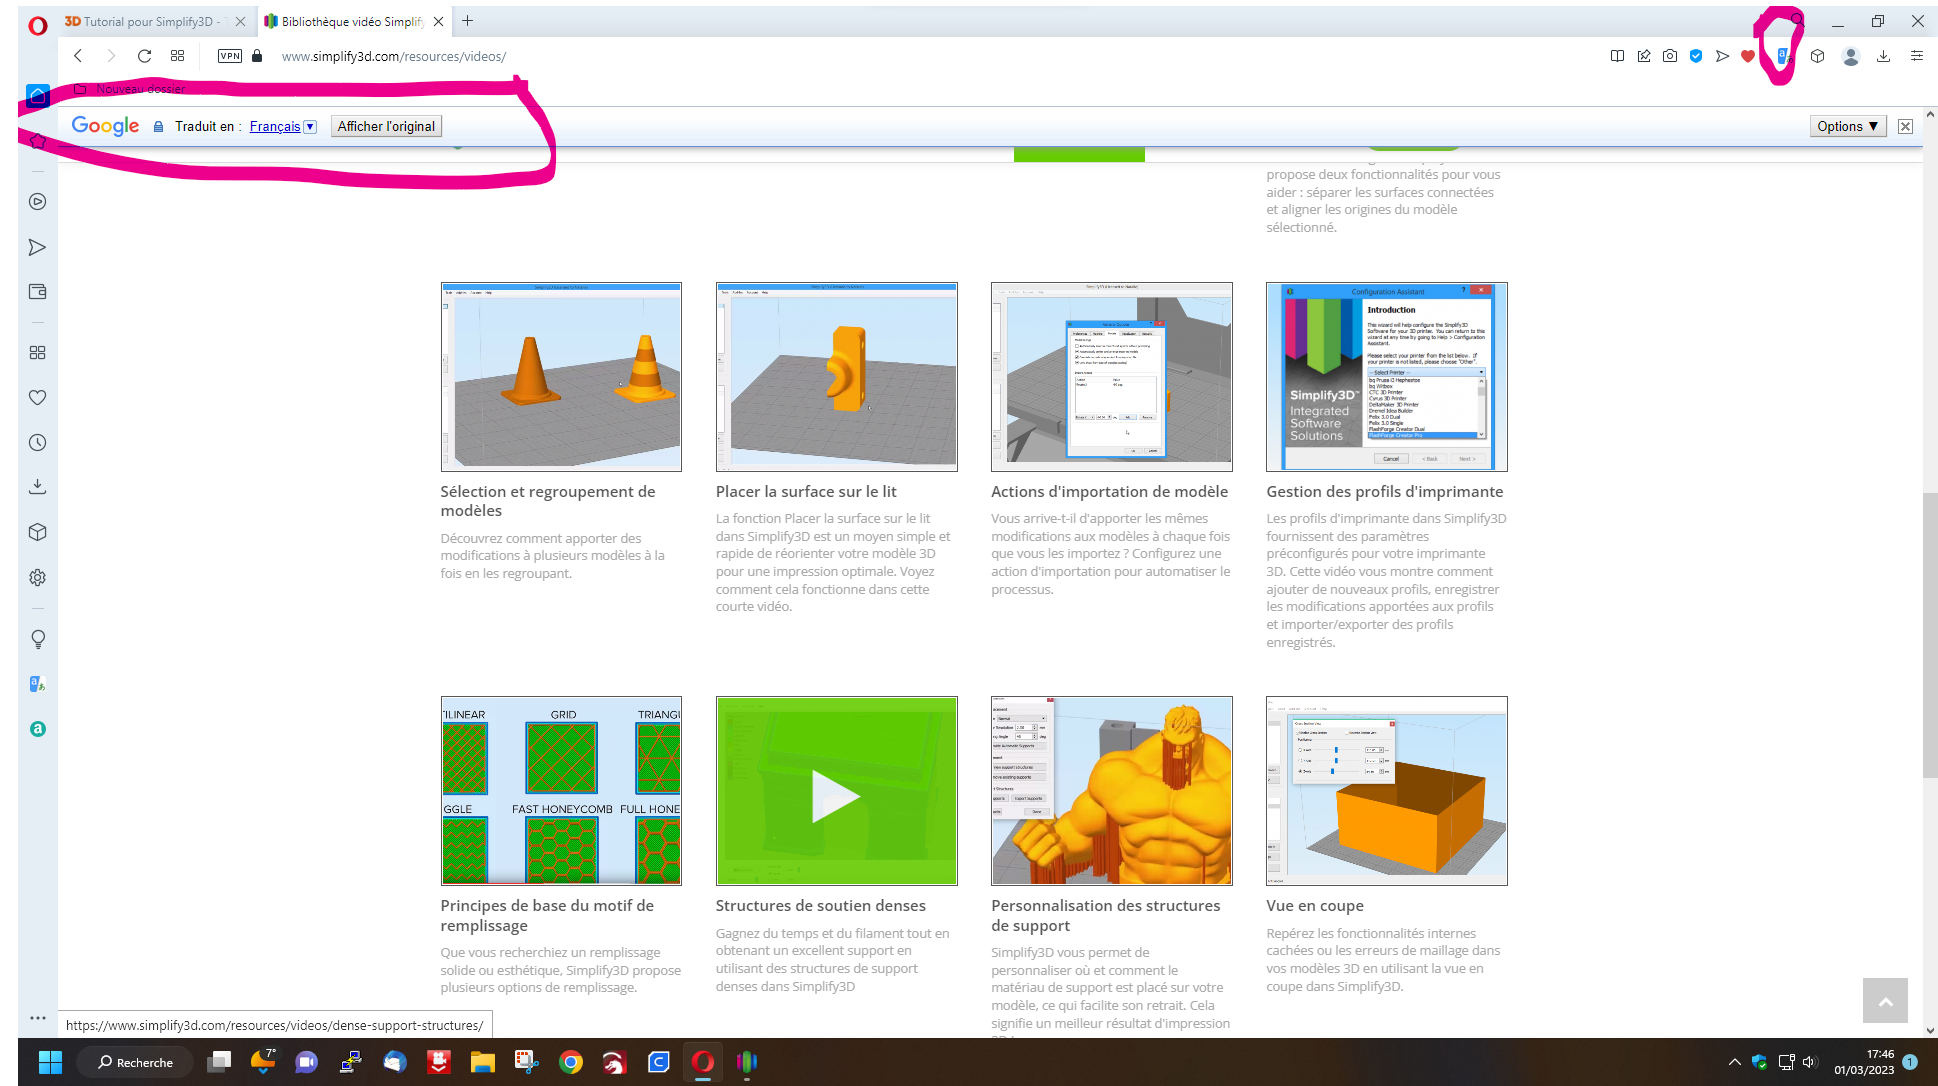Open downloads panel in the sidebar
Screen dimensions: 1938x1086
coord(37,487)
